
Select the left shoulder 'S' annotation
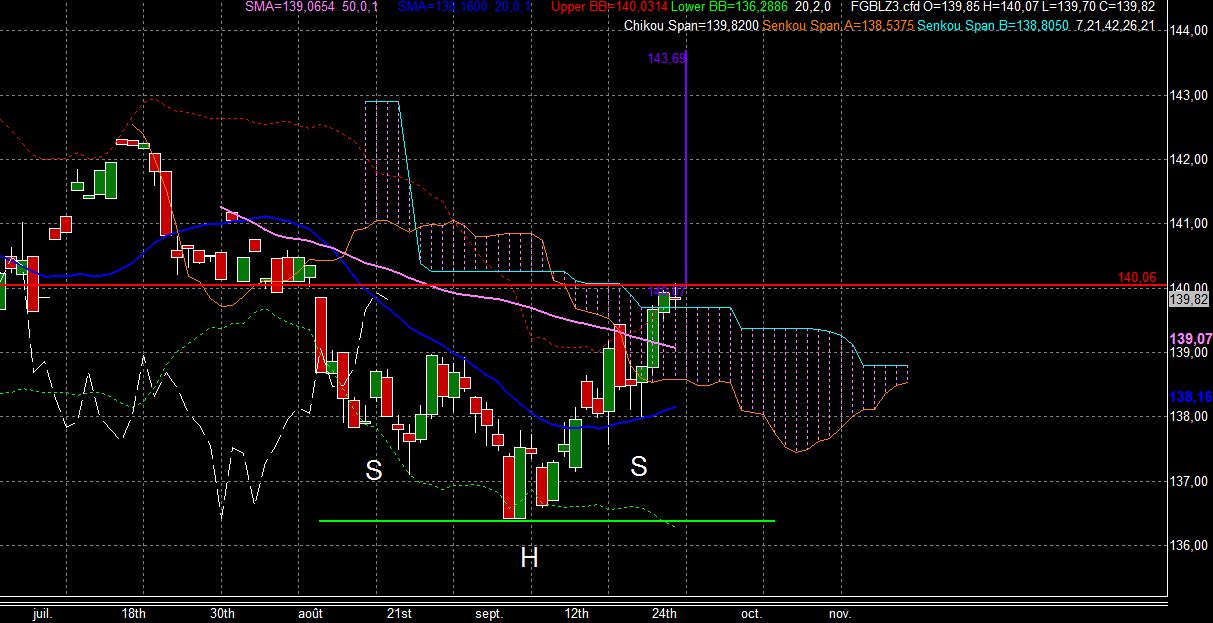(x=374, y=470)
